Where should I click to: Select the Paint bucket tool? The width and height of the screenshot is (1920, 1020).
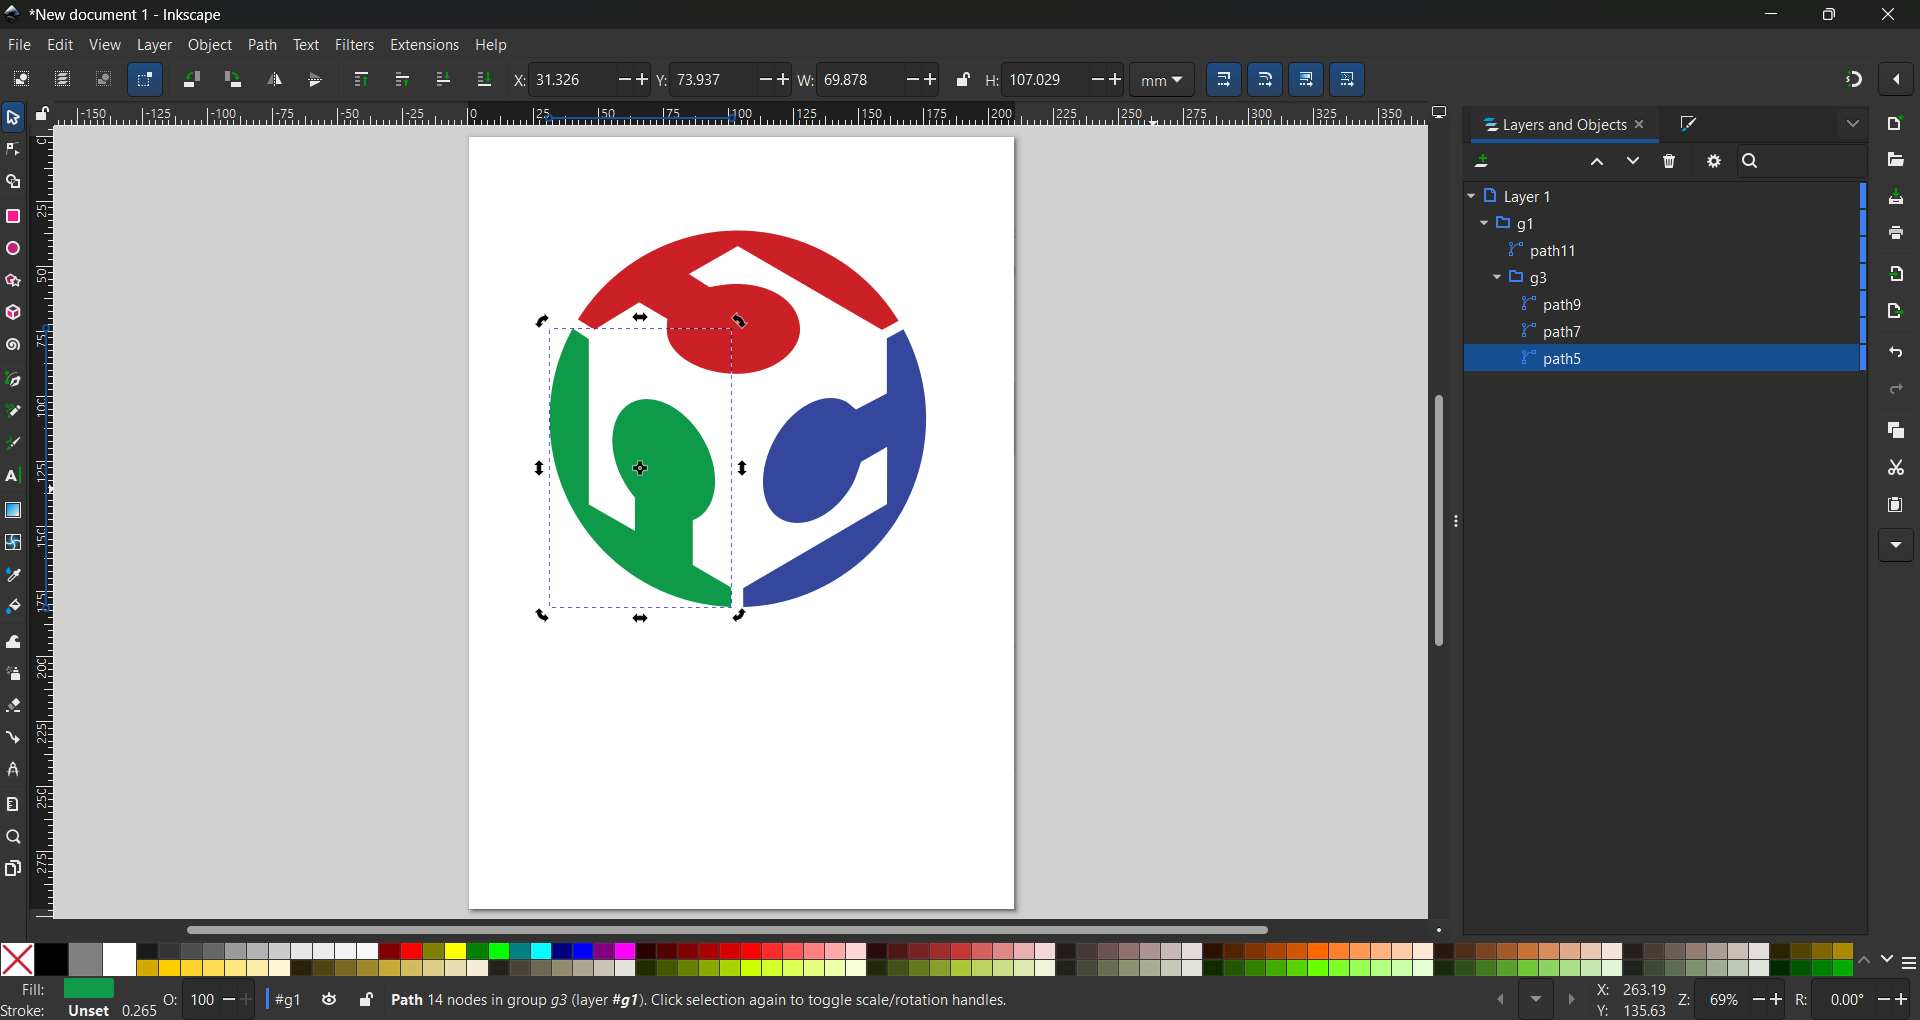click(x=13, y=608)
